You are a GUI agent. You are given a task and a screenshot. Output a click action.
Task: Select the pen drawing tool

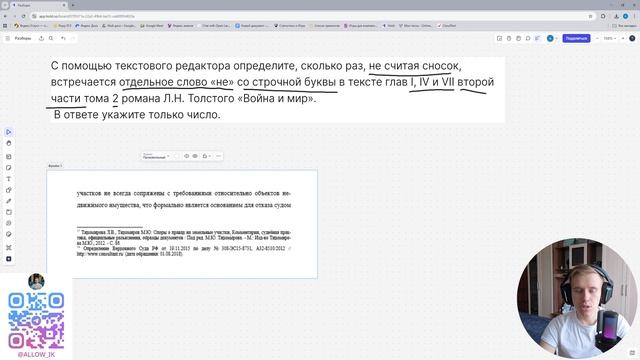coord(9,201)
